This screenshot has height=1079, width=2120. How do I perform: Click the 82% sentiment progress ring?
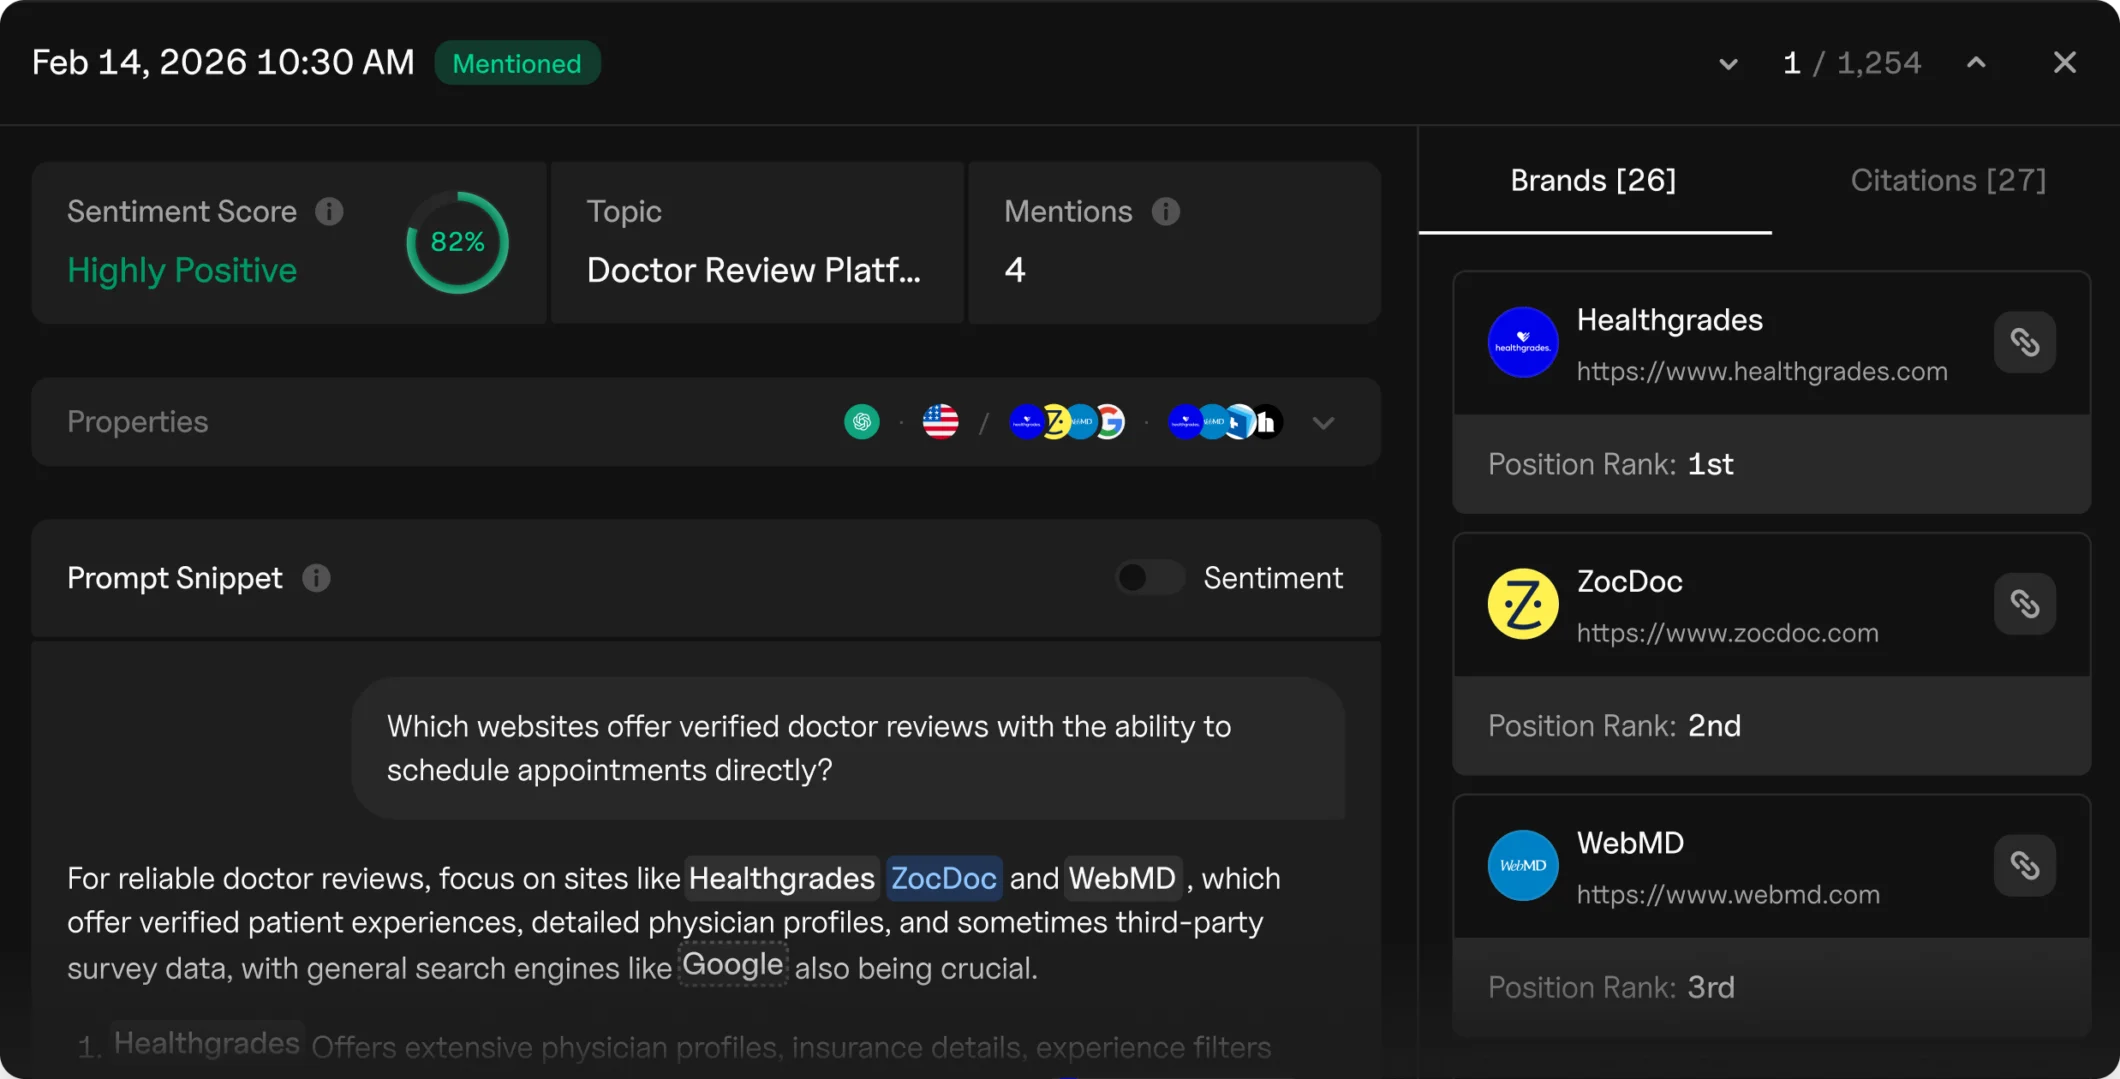tap(457, 242)
